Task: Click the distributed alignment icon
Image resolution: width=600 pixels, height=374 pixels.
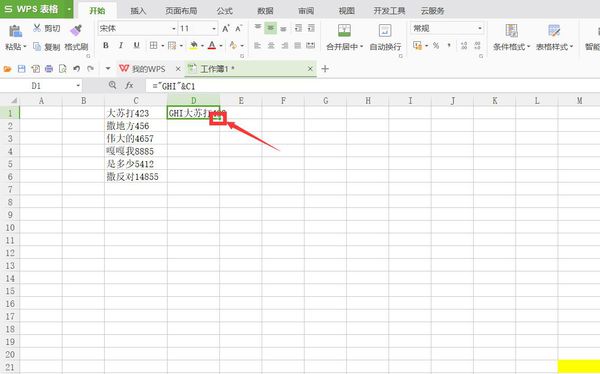Action: (x=311, y=46)
